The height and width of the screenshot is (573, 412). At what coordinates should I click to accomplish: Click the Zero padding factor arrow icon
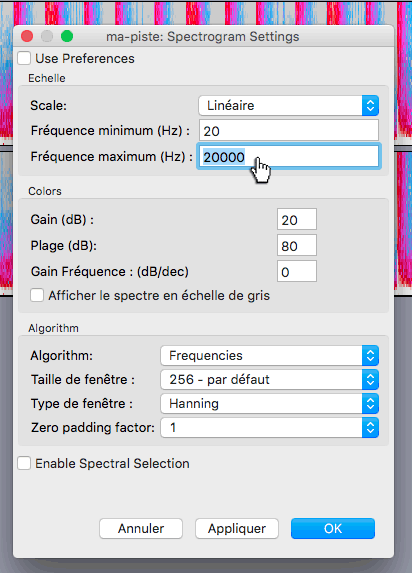[x=370, y=428]
